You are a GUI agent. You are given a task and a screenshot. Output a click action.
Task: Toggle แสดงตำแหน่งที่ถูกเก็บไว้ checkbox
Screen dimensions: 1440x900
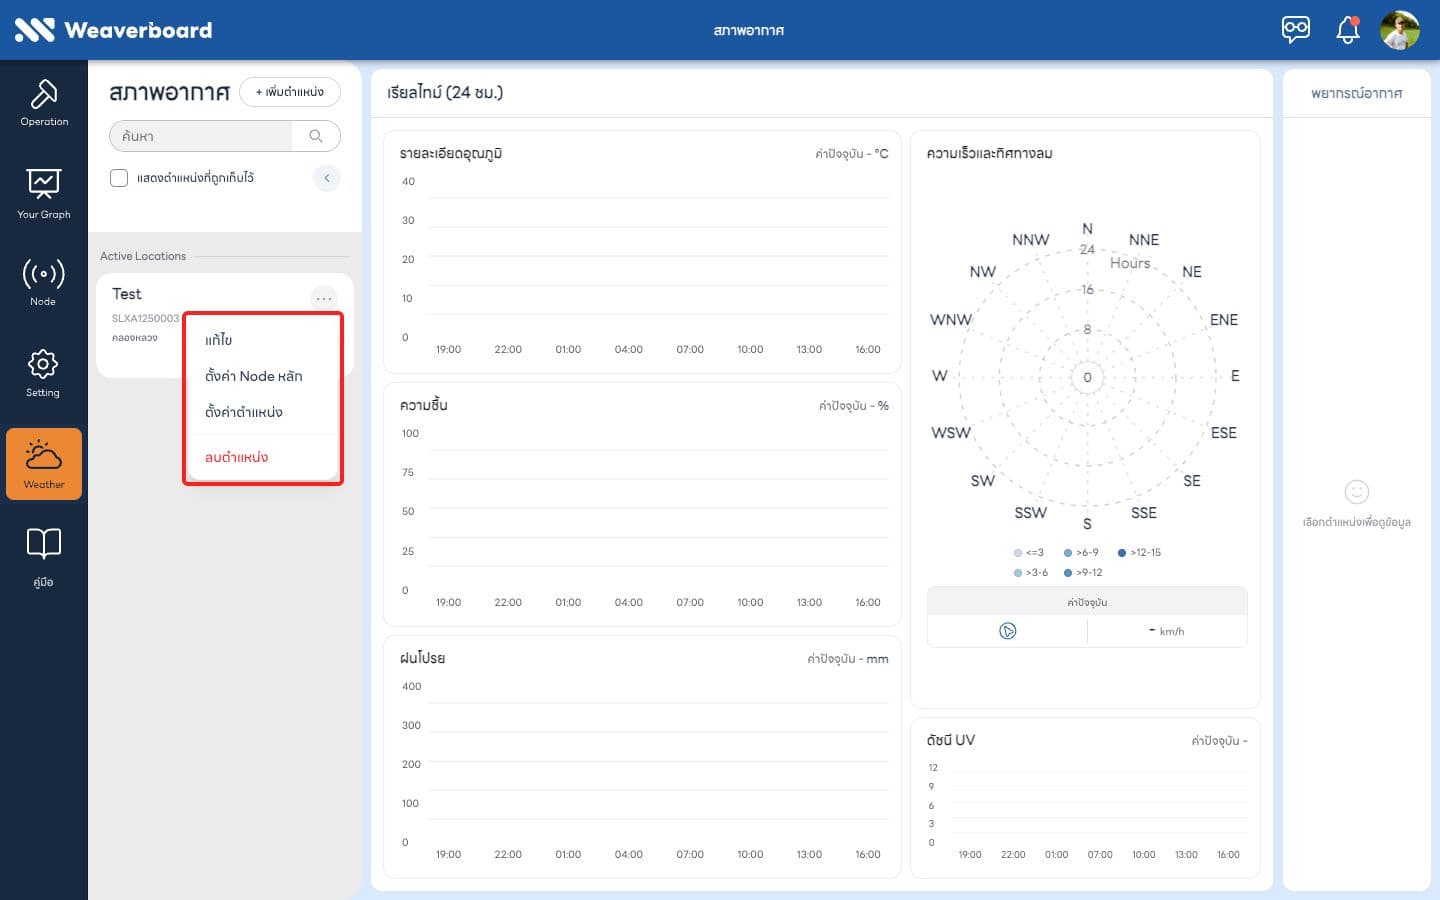point(119,178)
